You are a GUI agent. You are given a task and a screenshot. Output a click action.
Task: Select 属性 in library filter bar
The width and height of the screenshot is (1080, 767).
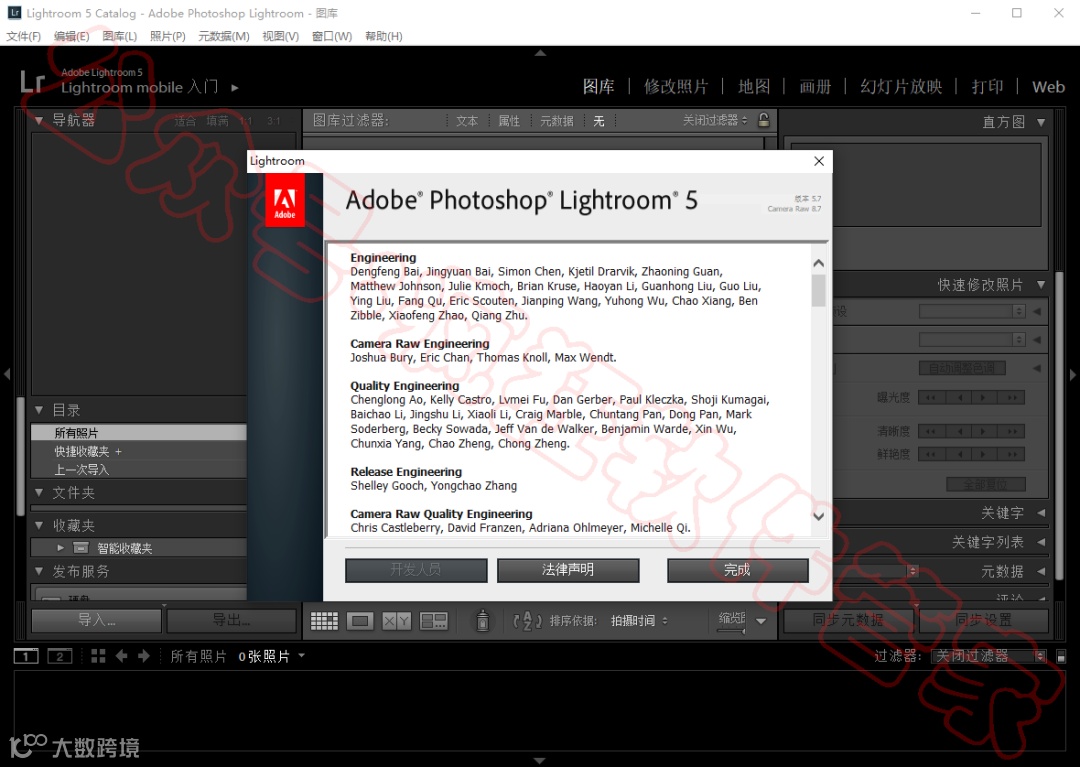(509, 120)
